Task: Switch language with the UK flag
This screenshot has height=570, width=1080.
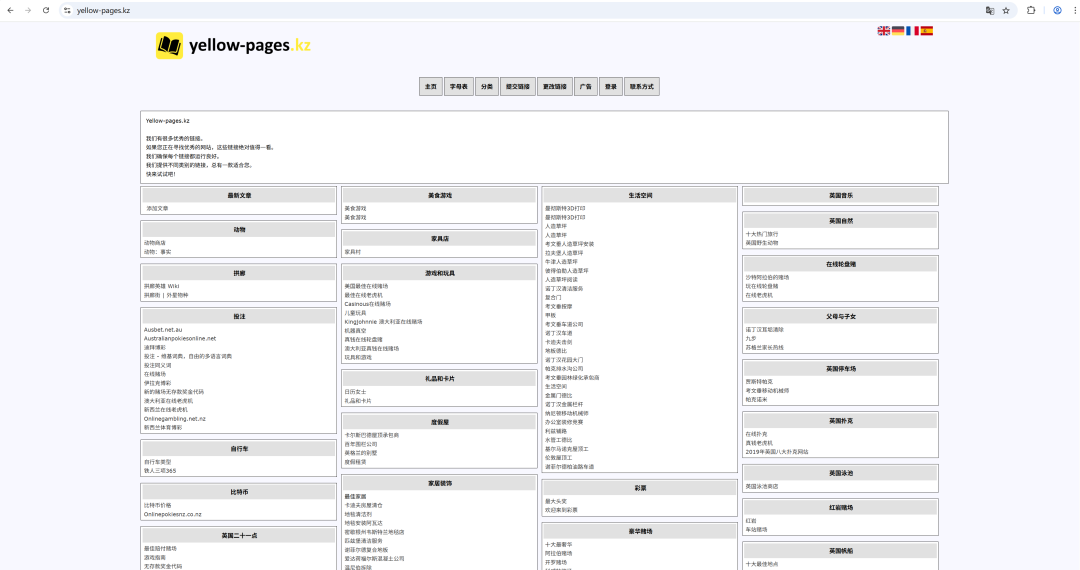Action: click(884, 31)
